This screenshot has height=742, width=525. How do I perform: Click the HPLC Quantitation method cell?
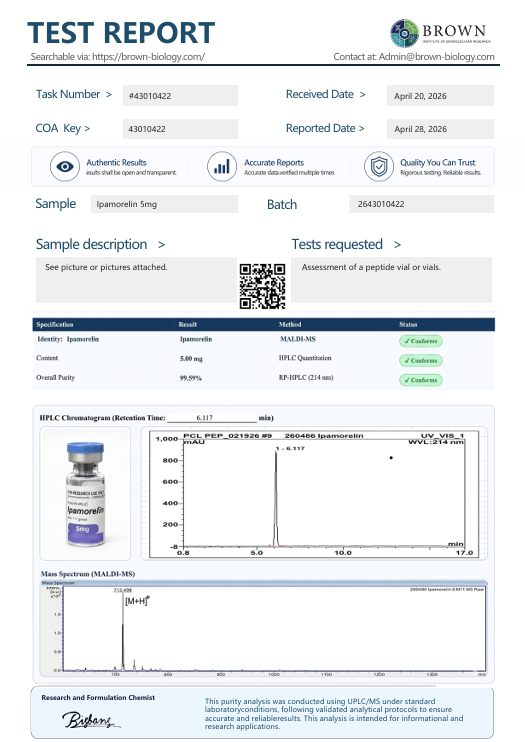coord(305,358)
